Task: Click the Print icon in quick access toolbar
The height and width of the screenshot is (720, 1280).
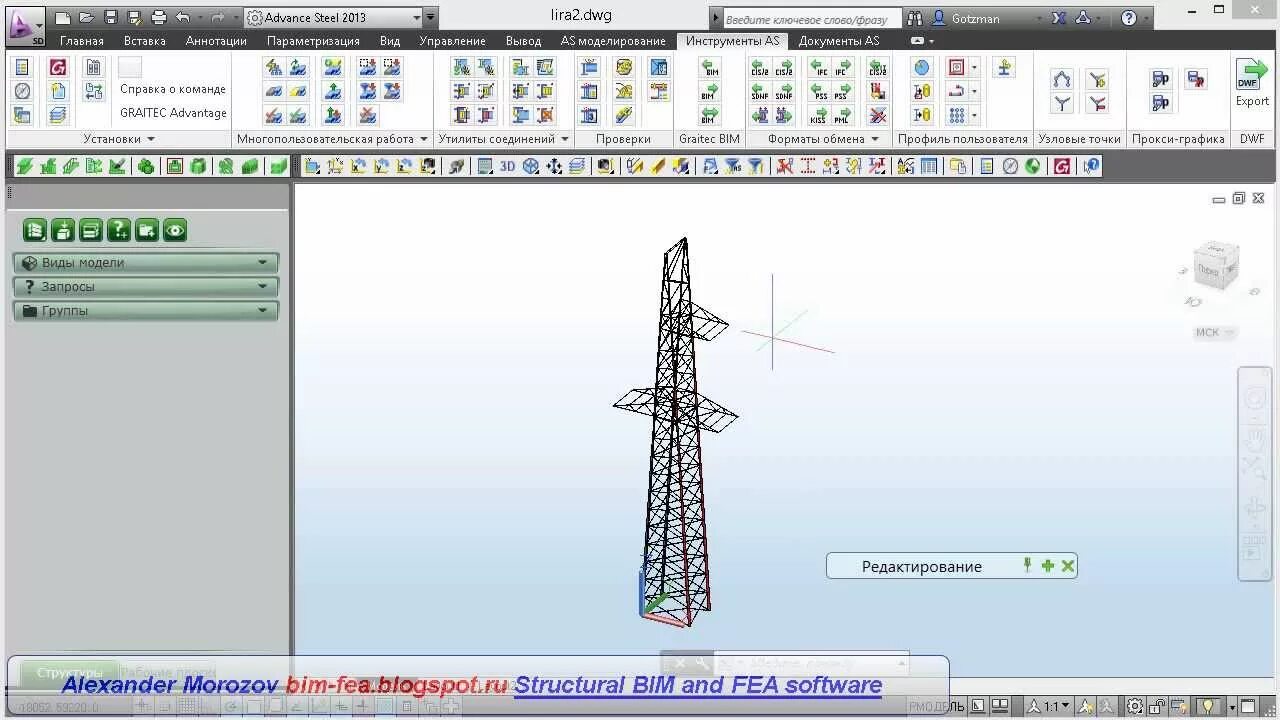Action: tap(159, 18)
